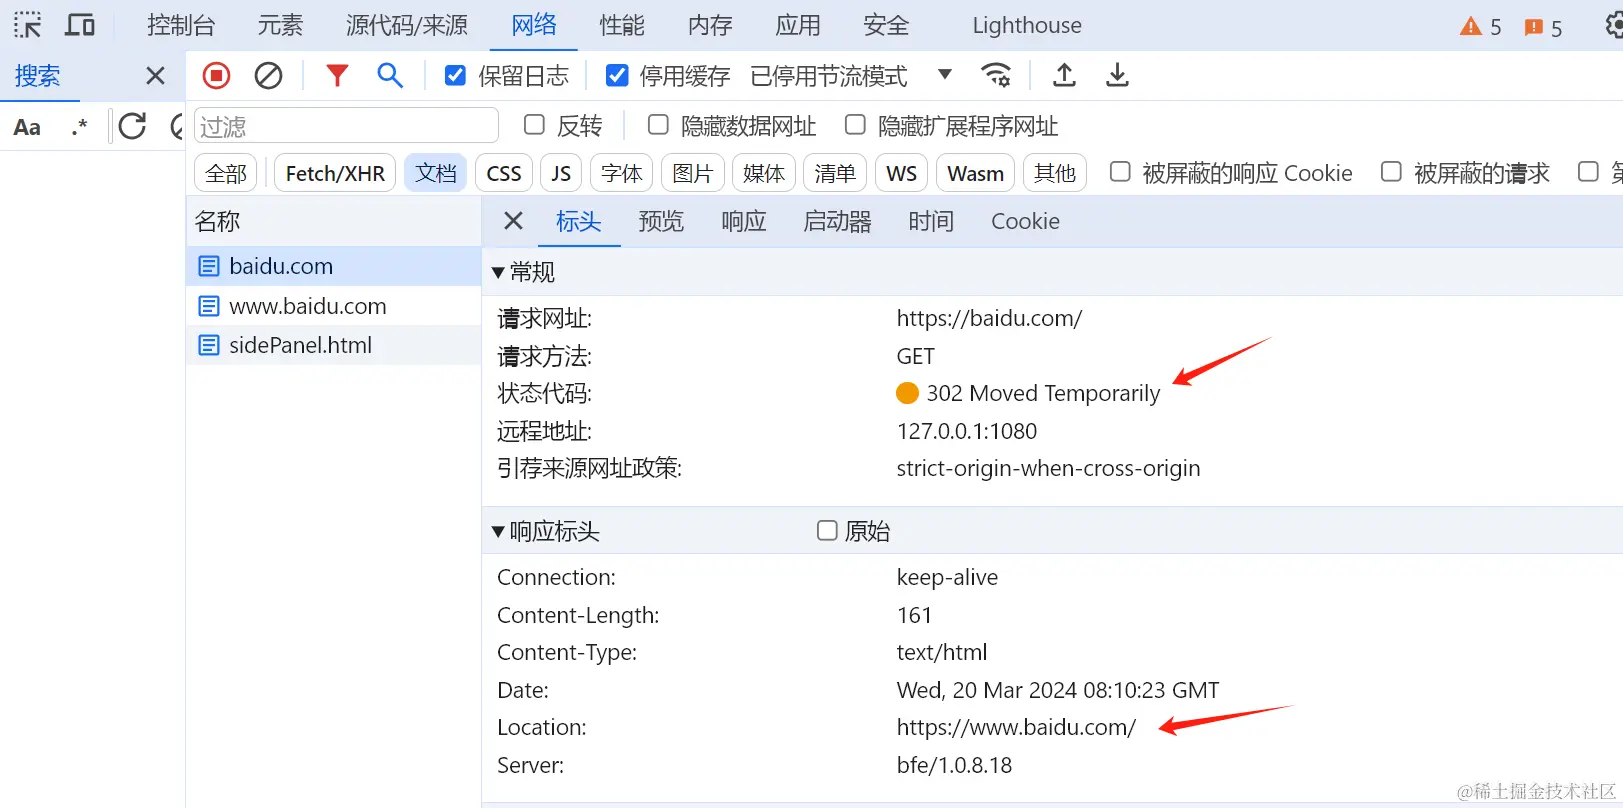Open the 源代码/来源 tab

(x=407, y=25)
